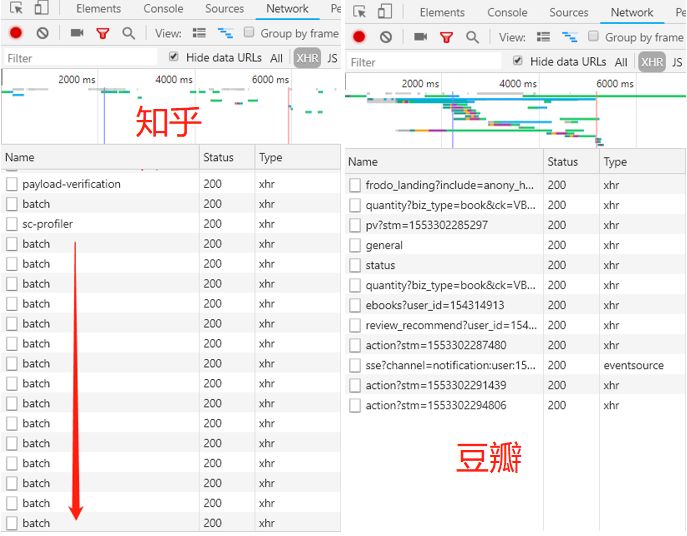The width and height of the screenshot is (687, 536).
Task: Sort by Type column in left panel
Action: [297, 157]
